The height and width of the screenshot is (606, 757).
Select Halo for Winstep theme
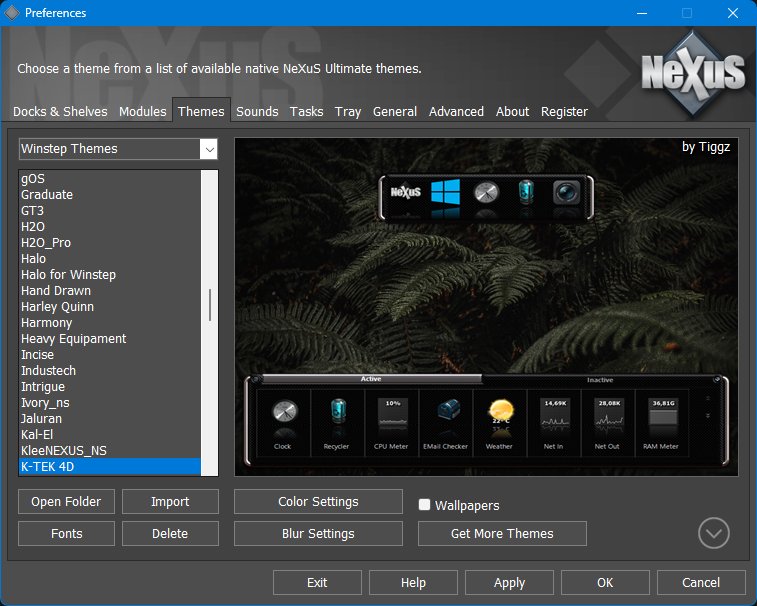point(110,274)
